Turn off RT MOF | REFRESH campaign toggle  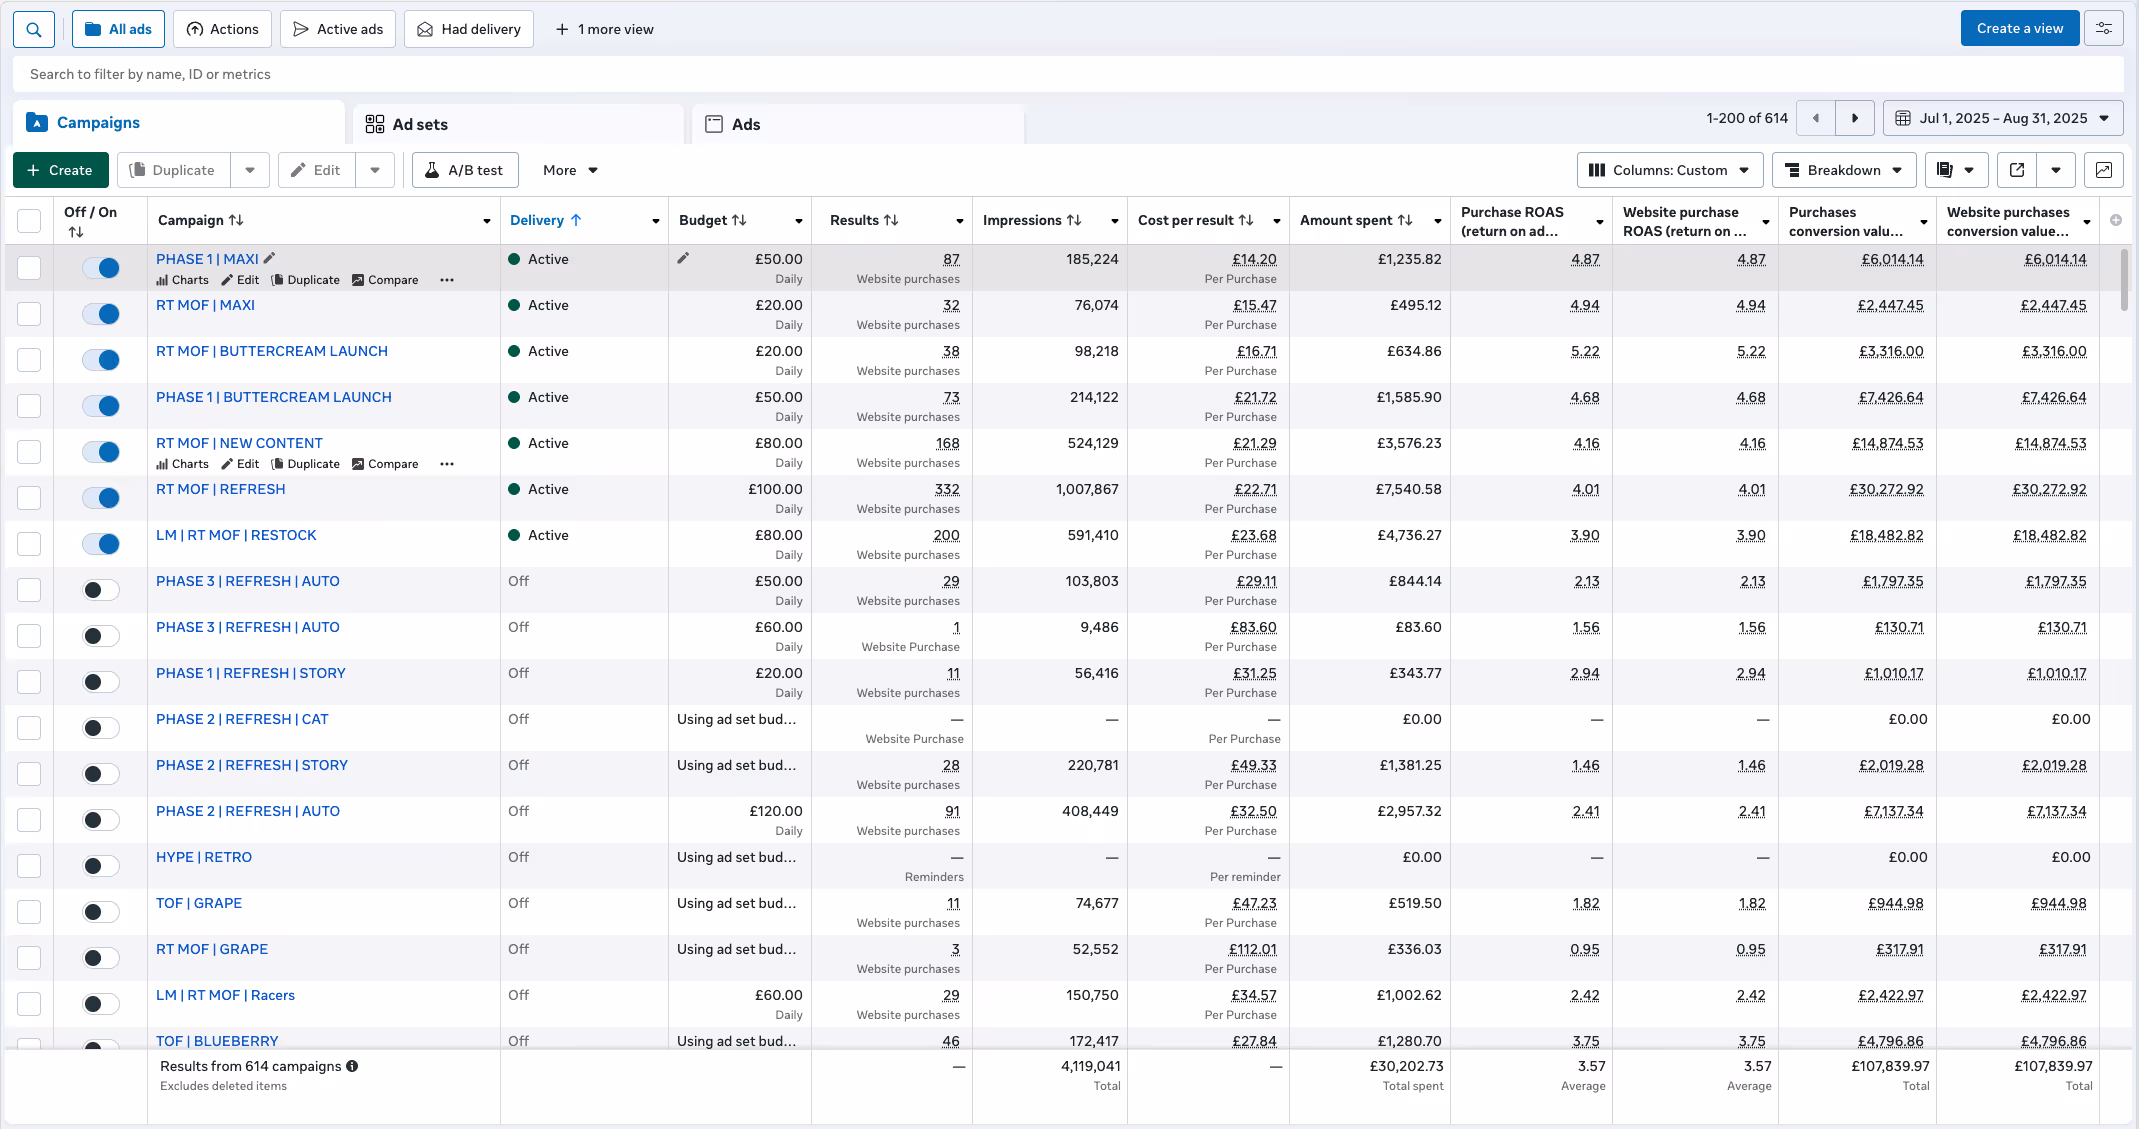(x=101, y=498)
